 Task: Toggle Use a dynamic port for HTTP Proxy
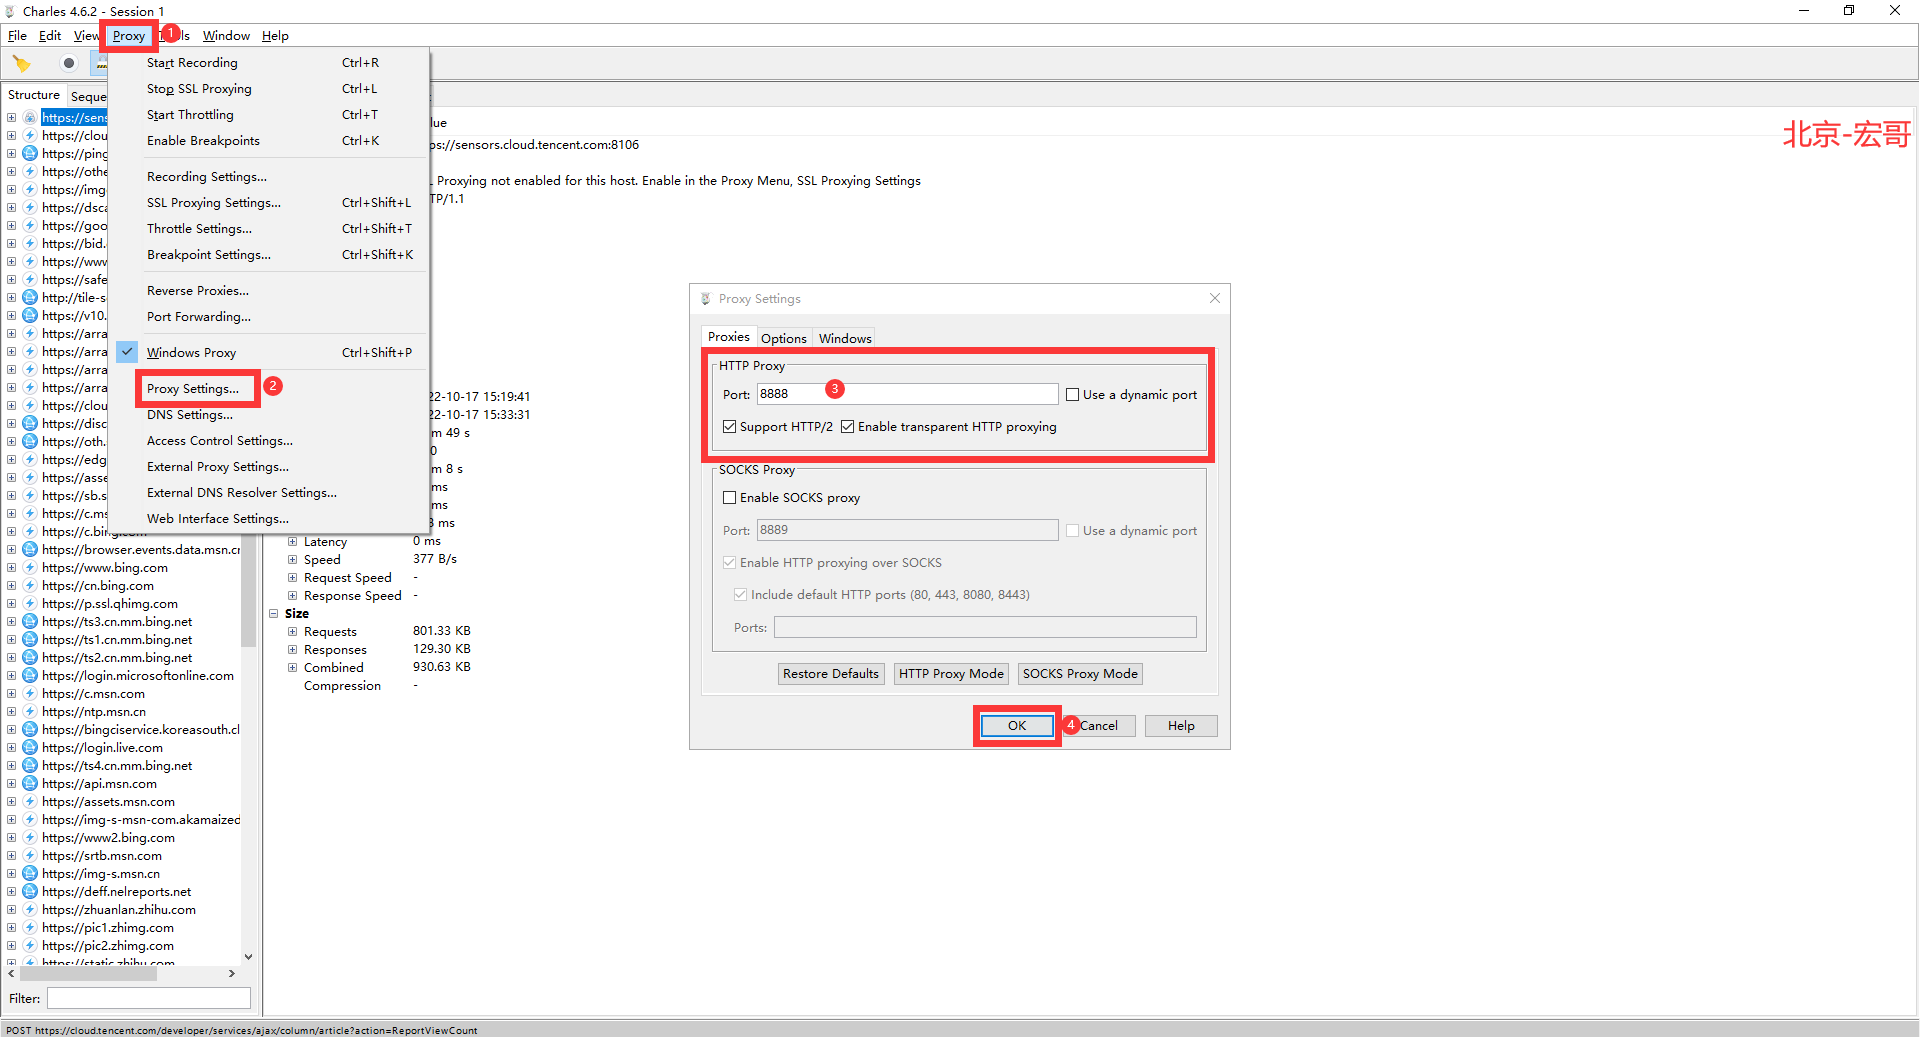click(x=1073, y=395)
